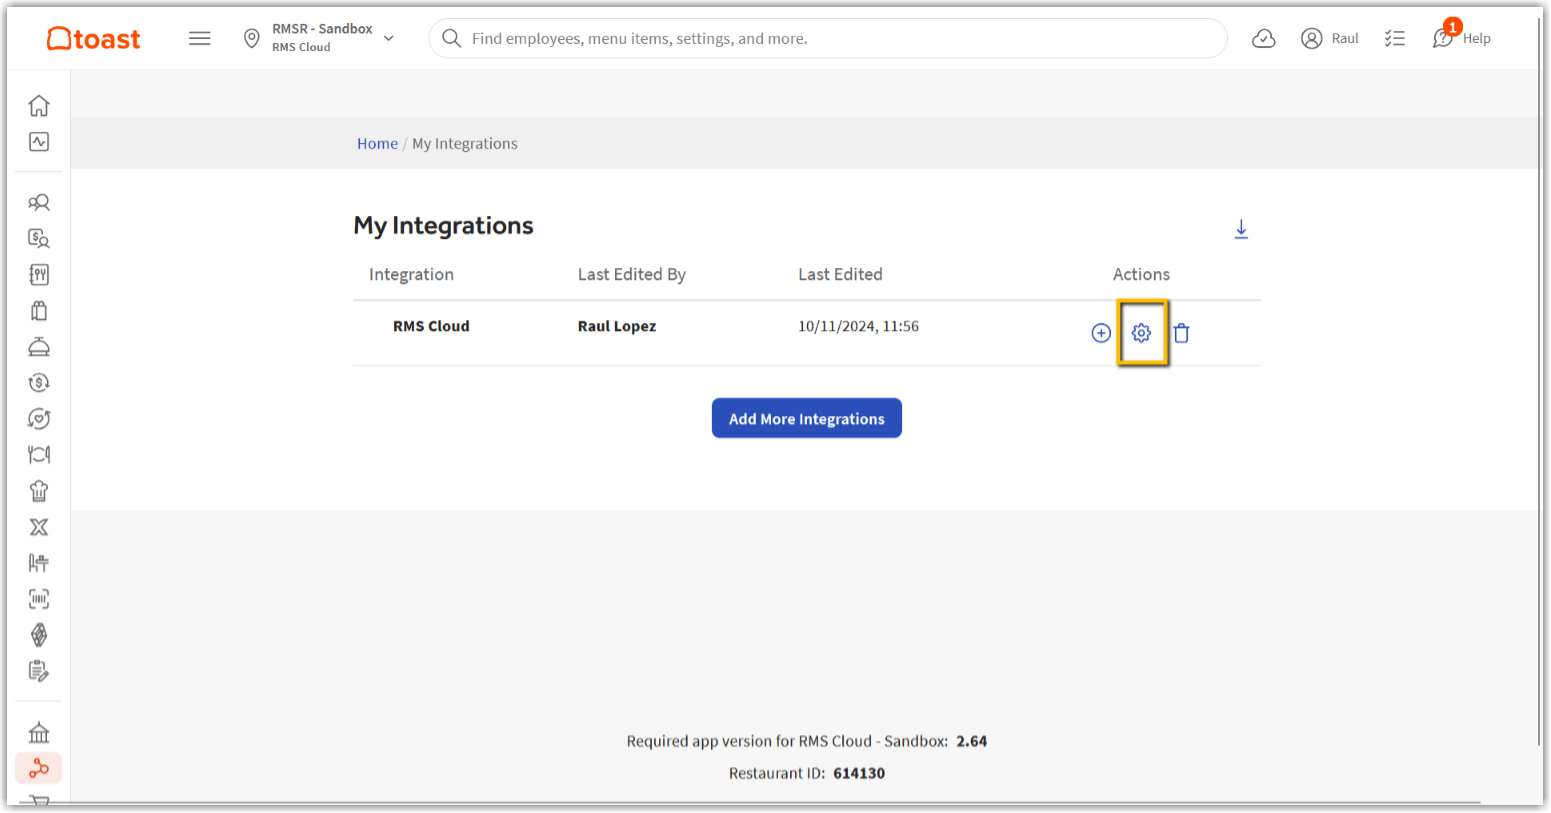Click the Actions column header
Viewport: 1551px width, 813px height.
pyautogui.click(x=1141, y=274)
